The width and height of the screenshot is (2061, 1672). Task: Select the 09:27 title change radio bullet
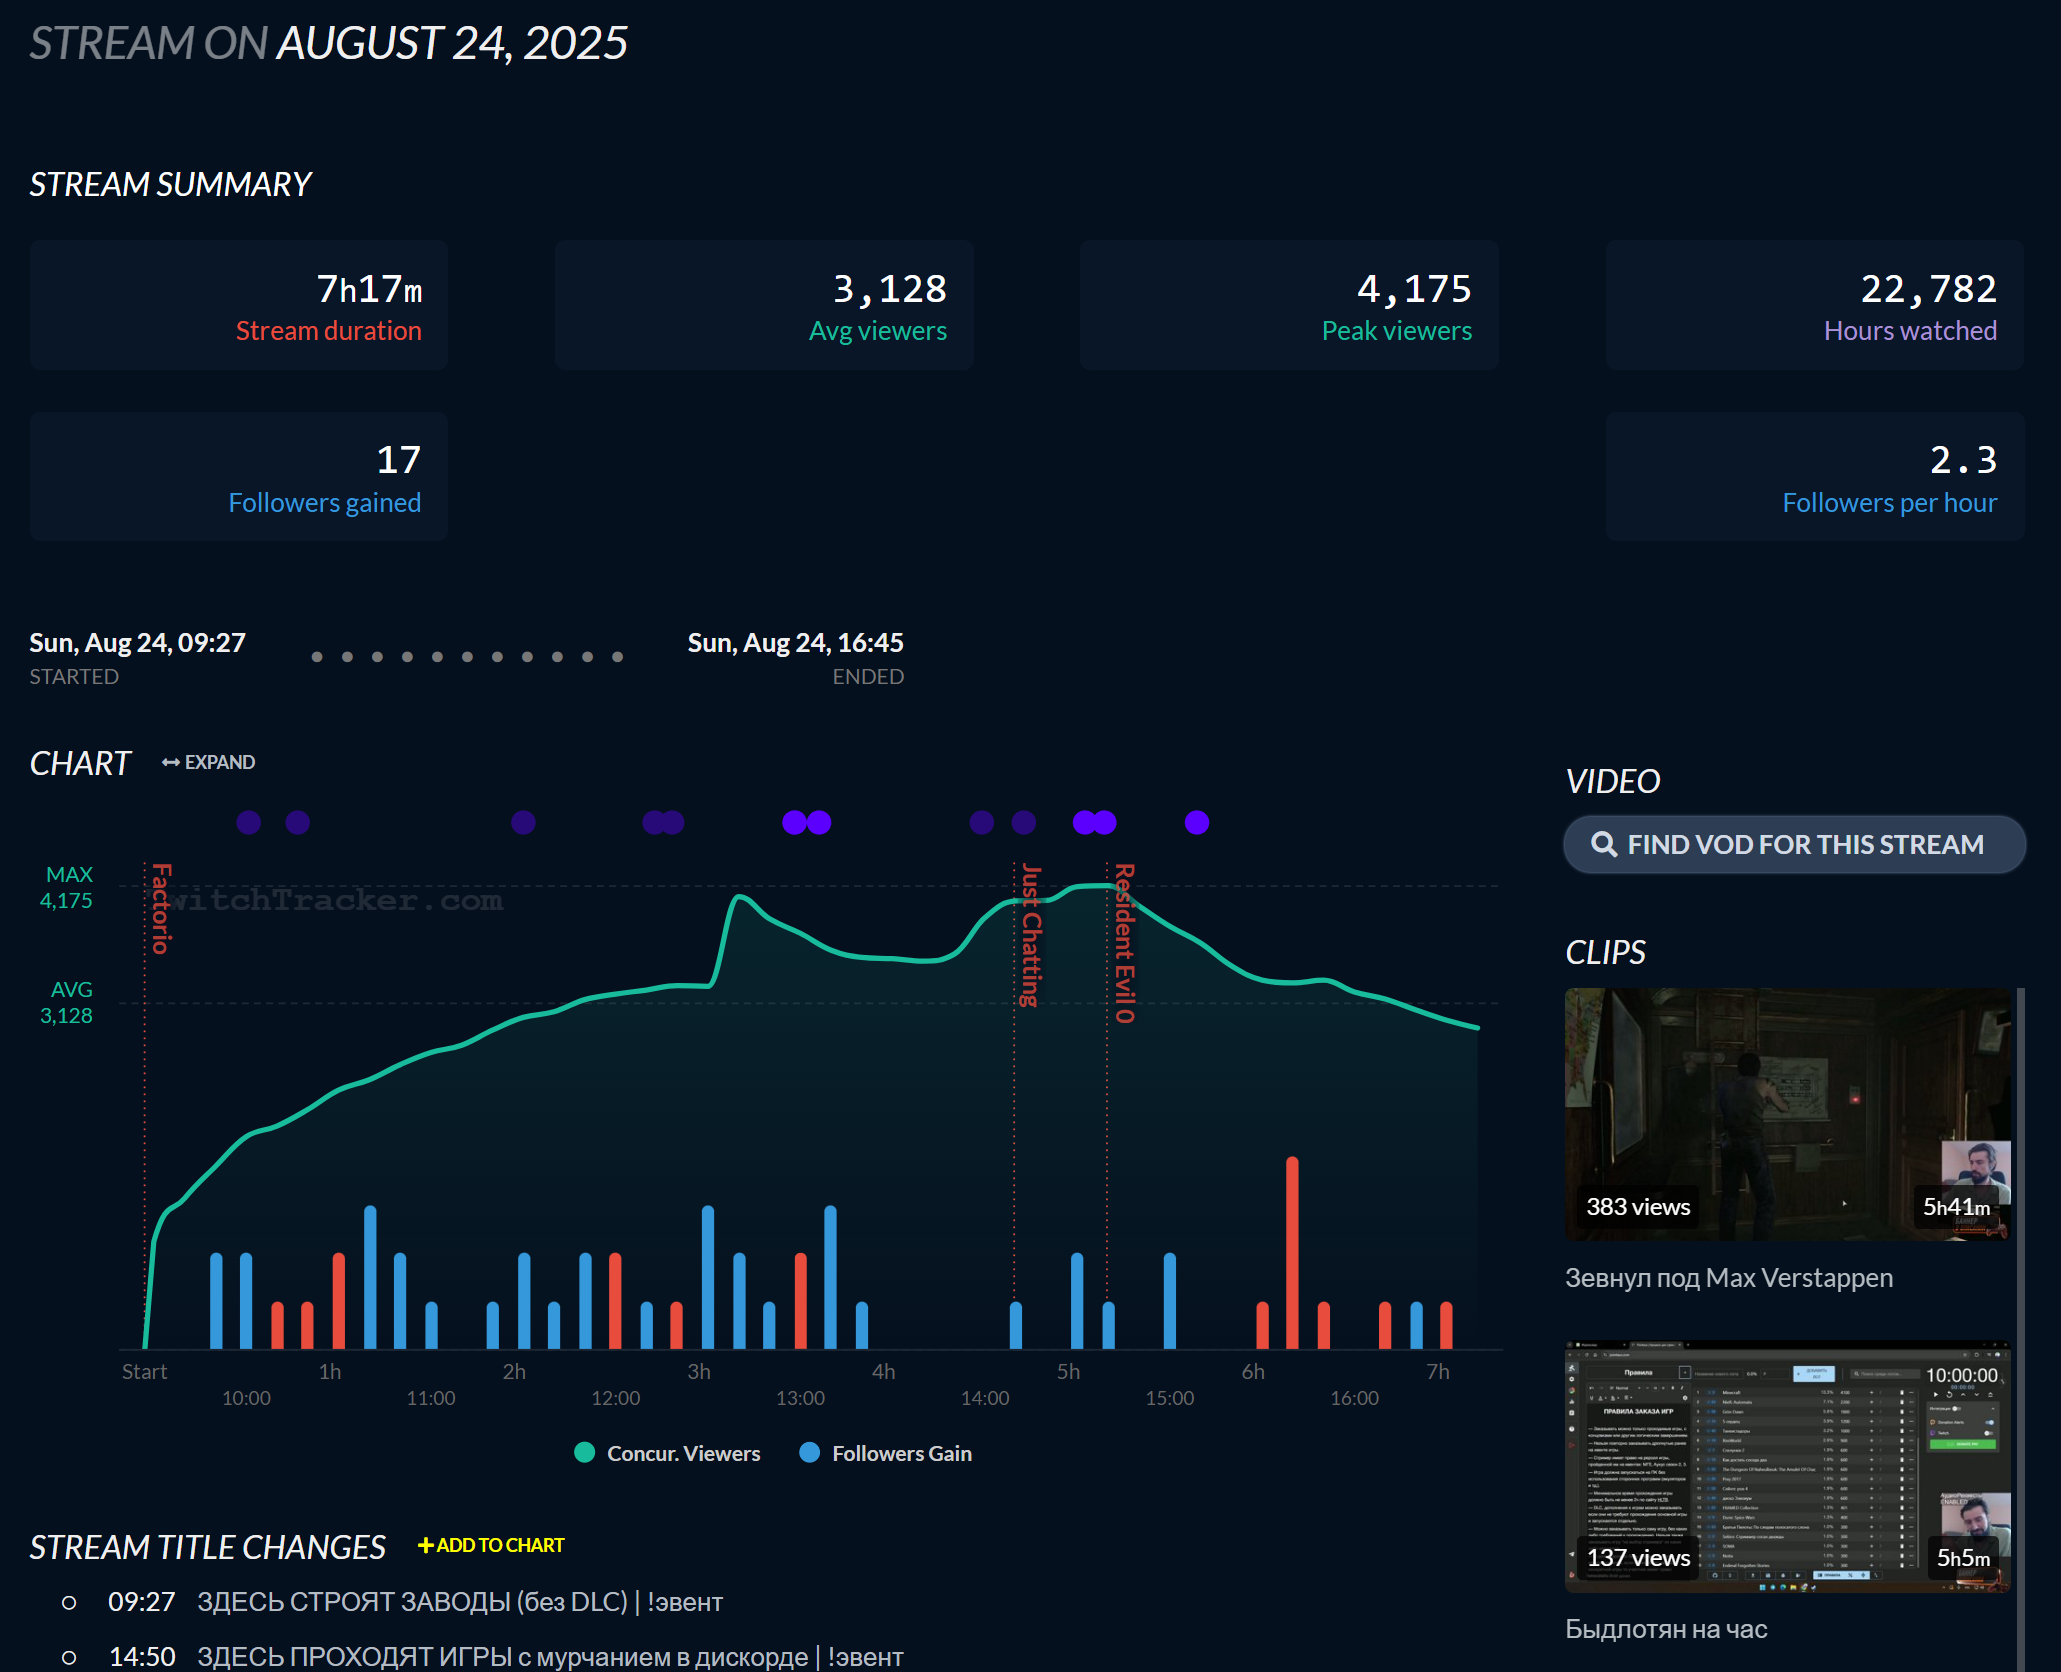click(x=69, y=1603)
